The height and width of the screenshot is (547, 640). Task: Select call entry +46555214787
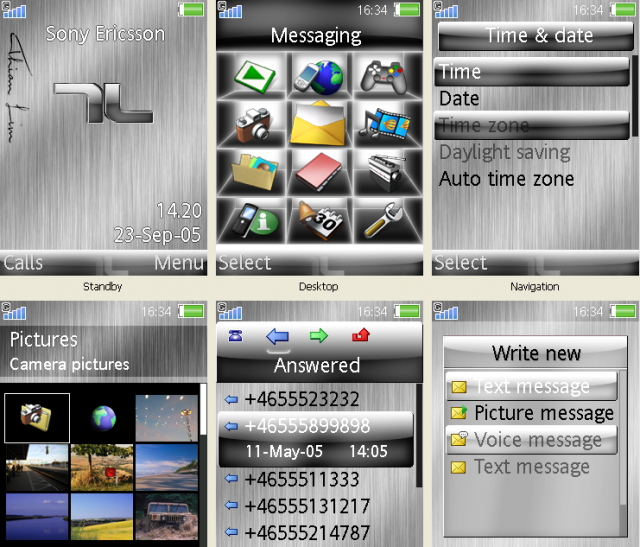click(316, 533)
